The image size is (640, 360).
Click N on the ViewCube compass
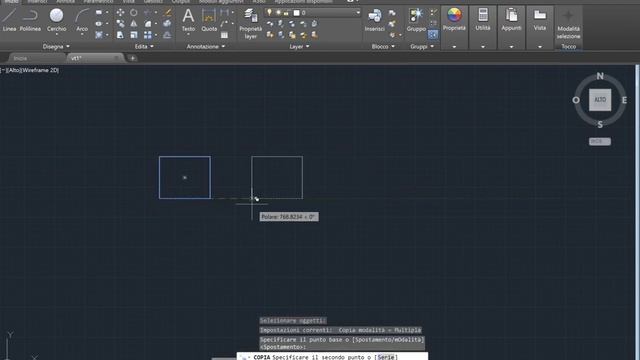pos(600,76)
